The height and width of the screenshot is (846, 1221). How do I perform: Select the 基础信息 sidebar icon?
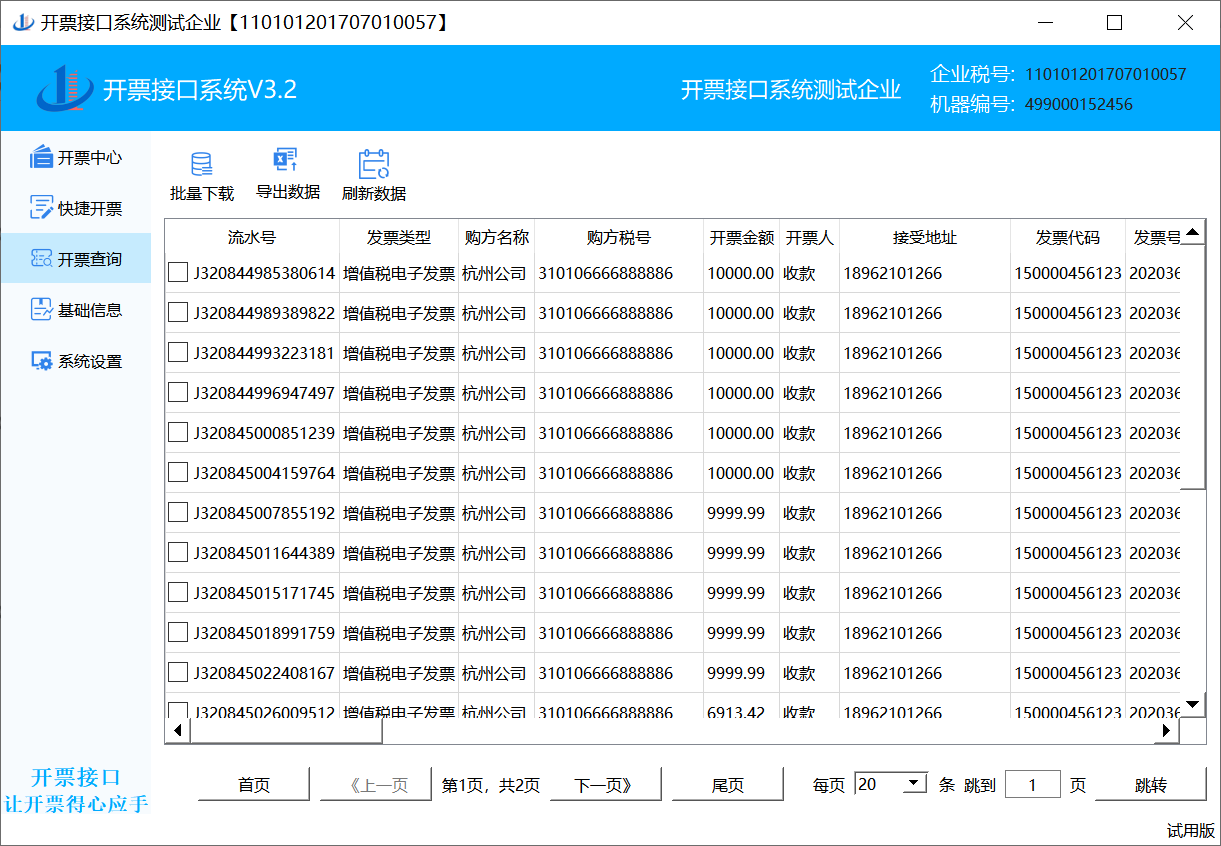click(41, 310)
